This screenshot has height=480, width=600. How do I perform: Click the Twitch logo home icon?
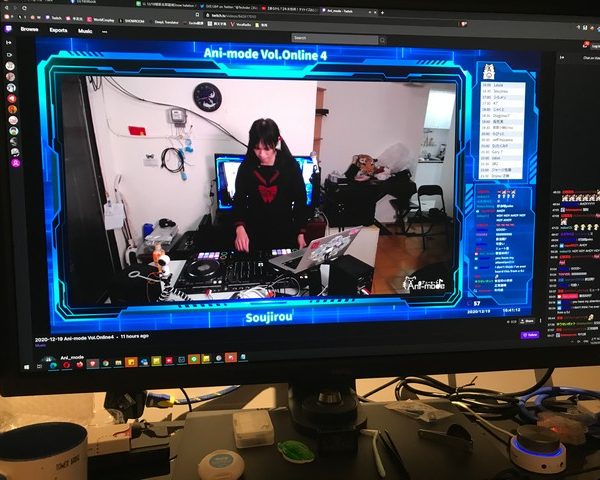pyautogui.click(x=10, y=31)
